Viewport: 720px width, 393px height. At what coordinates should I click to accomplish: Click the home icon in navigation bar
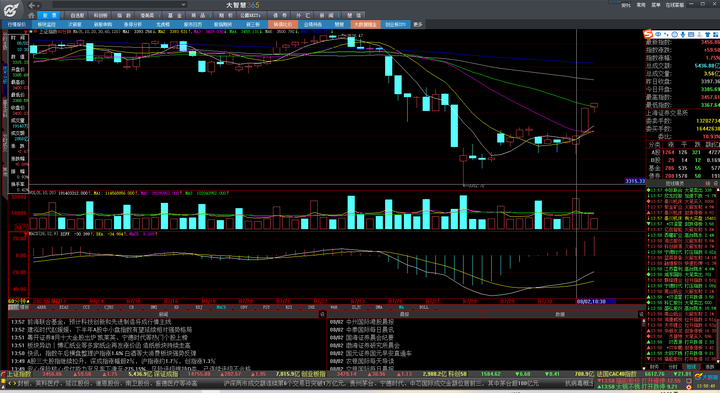pos(32,15)
